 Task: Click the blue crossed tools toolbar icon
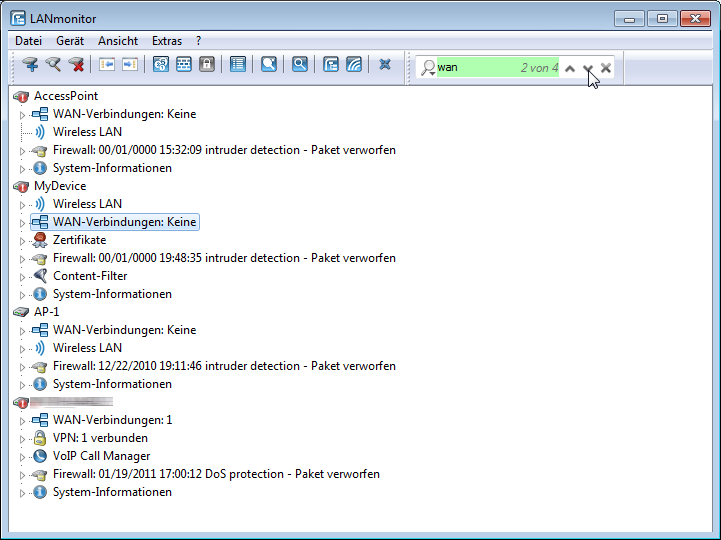point(385,65)
